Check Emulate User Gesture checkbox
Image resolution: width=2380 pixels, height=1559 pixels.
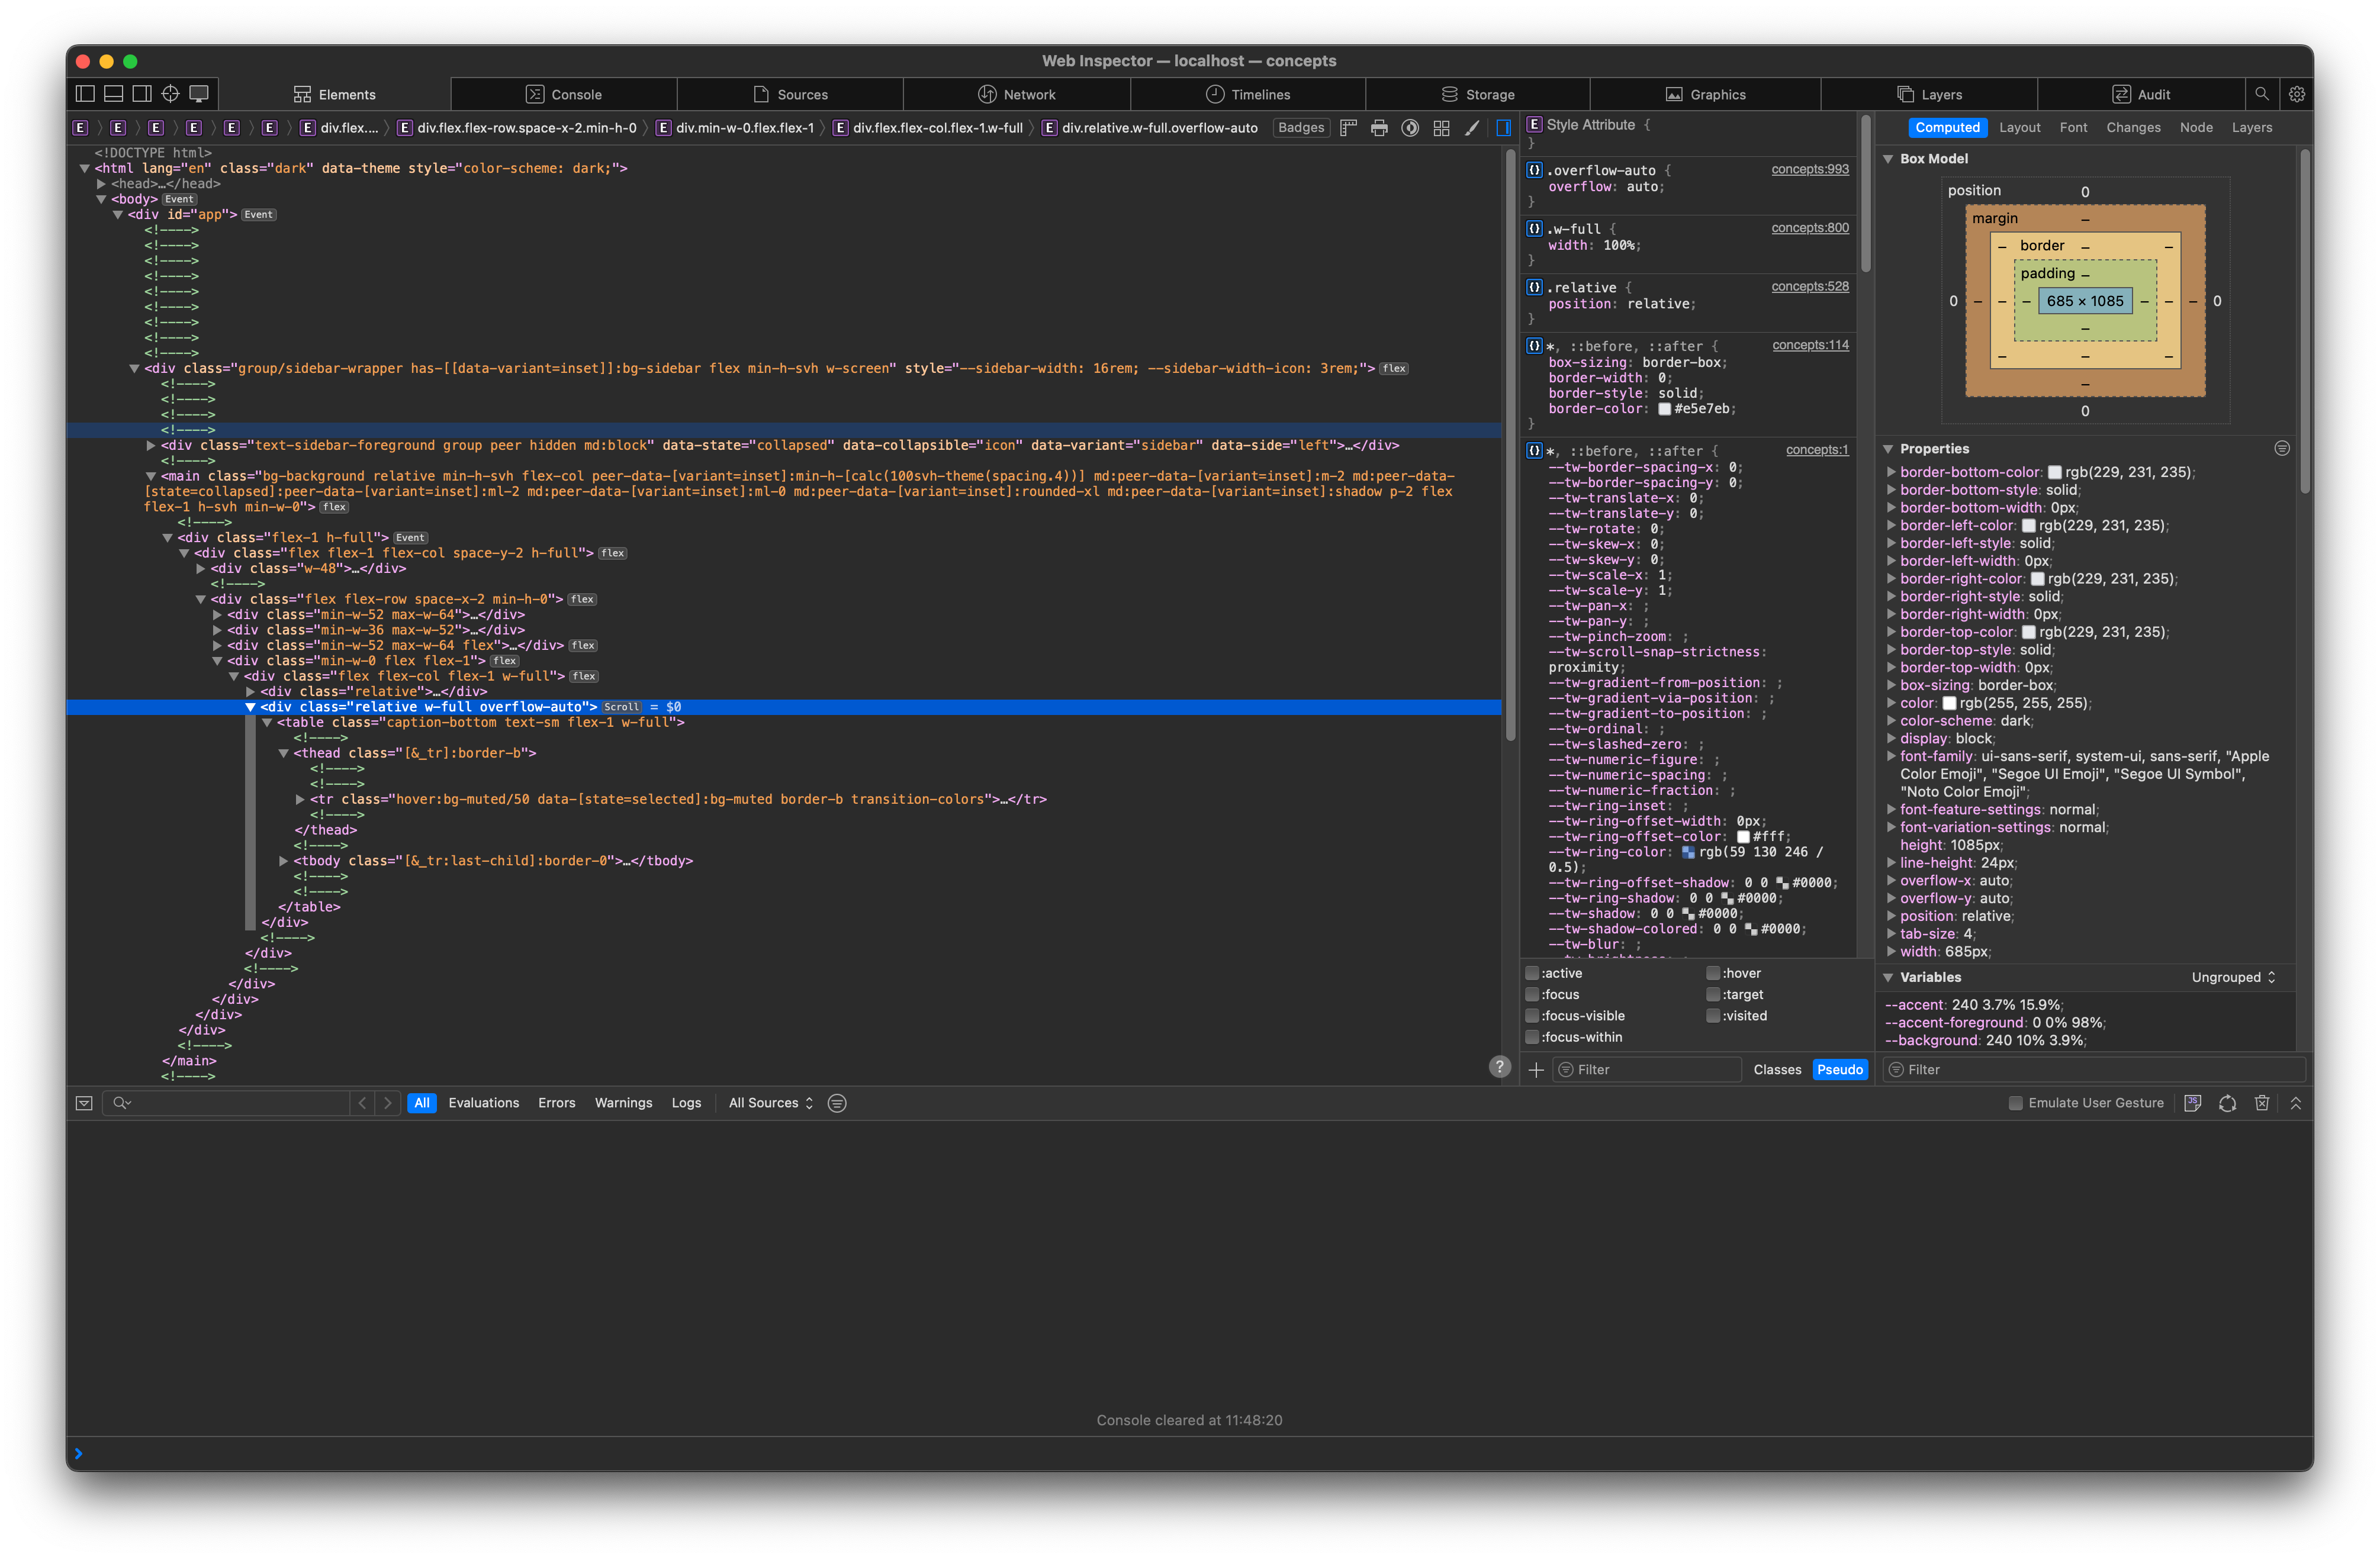coord(2016,1103)
